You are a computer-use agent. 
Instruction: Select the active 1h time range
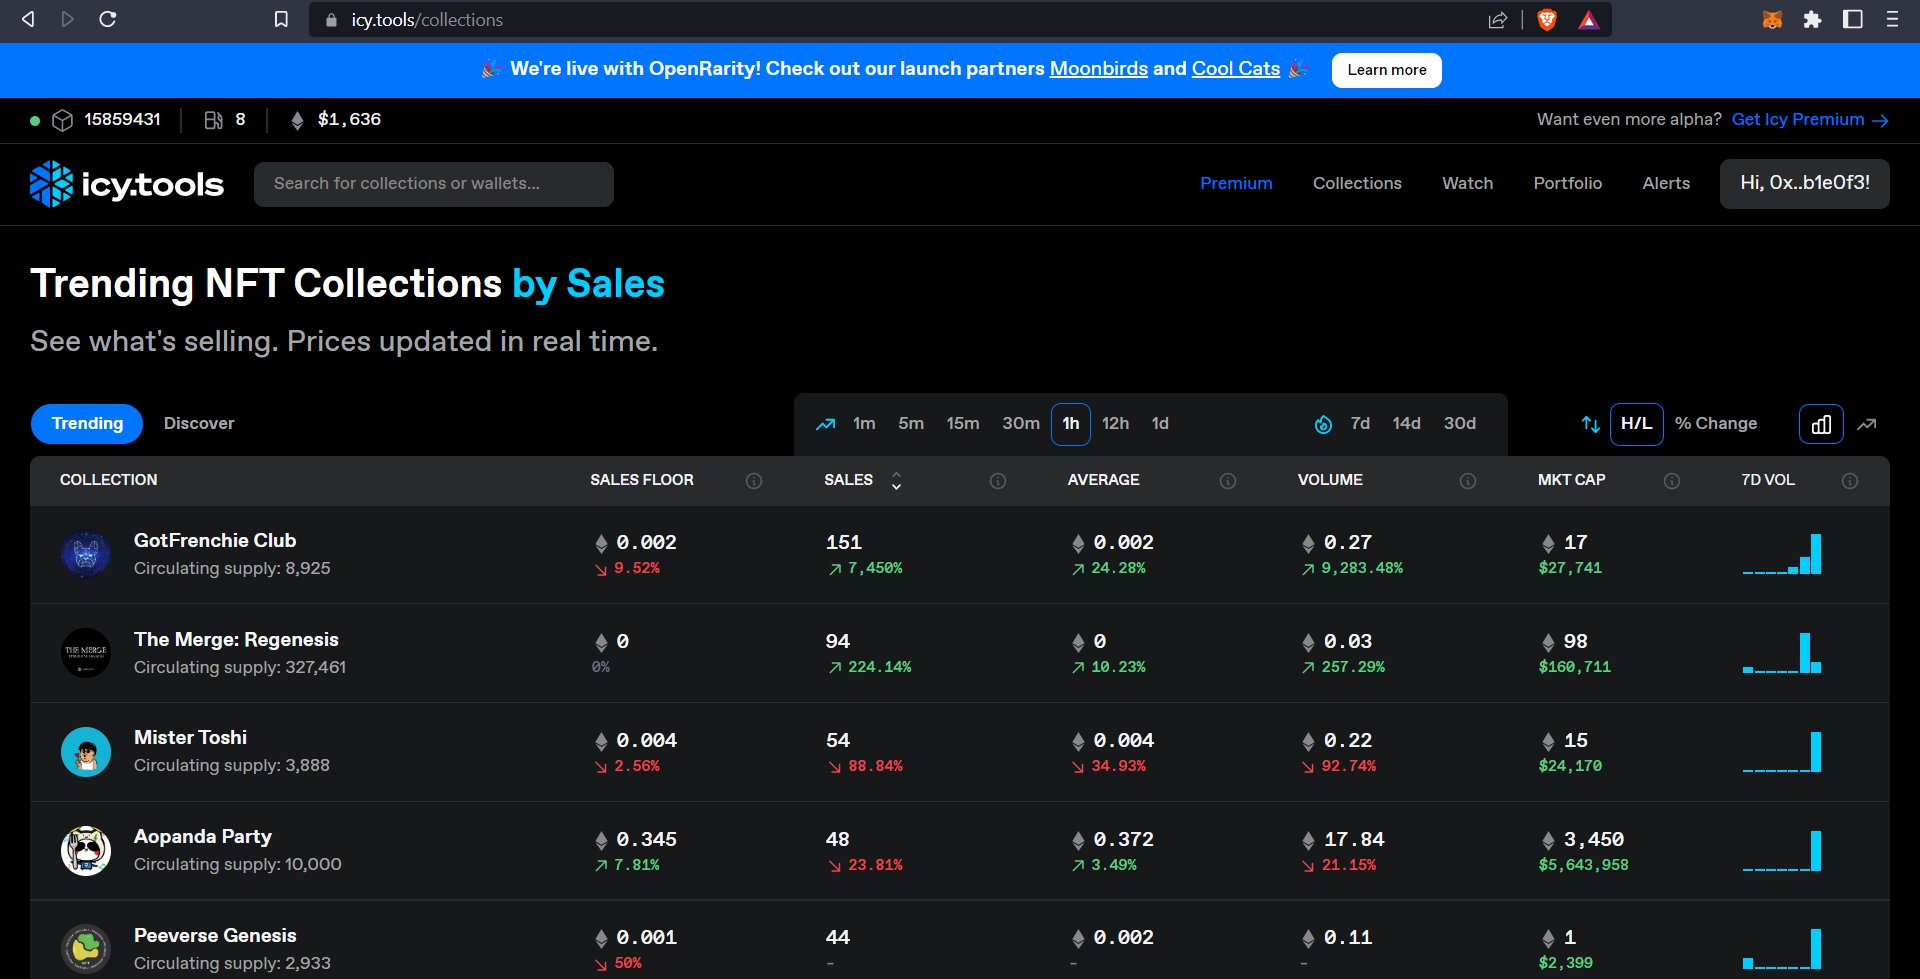coord(1071,424)
